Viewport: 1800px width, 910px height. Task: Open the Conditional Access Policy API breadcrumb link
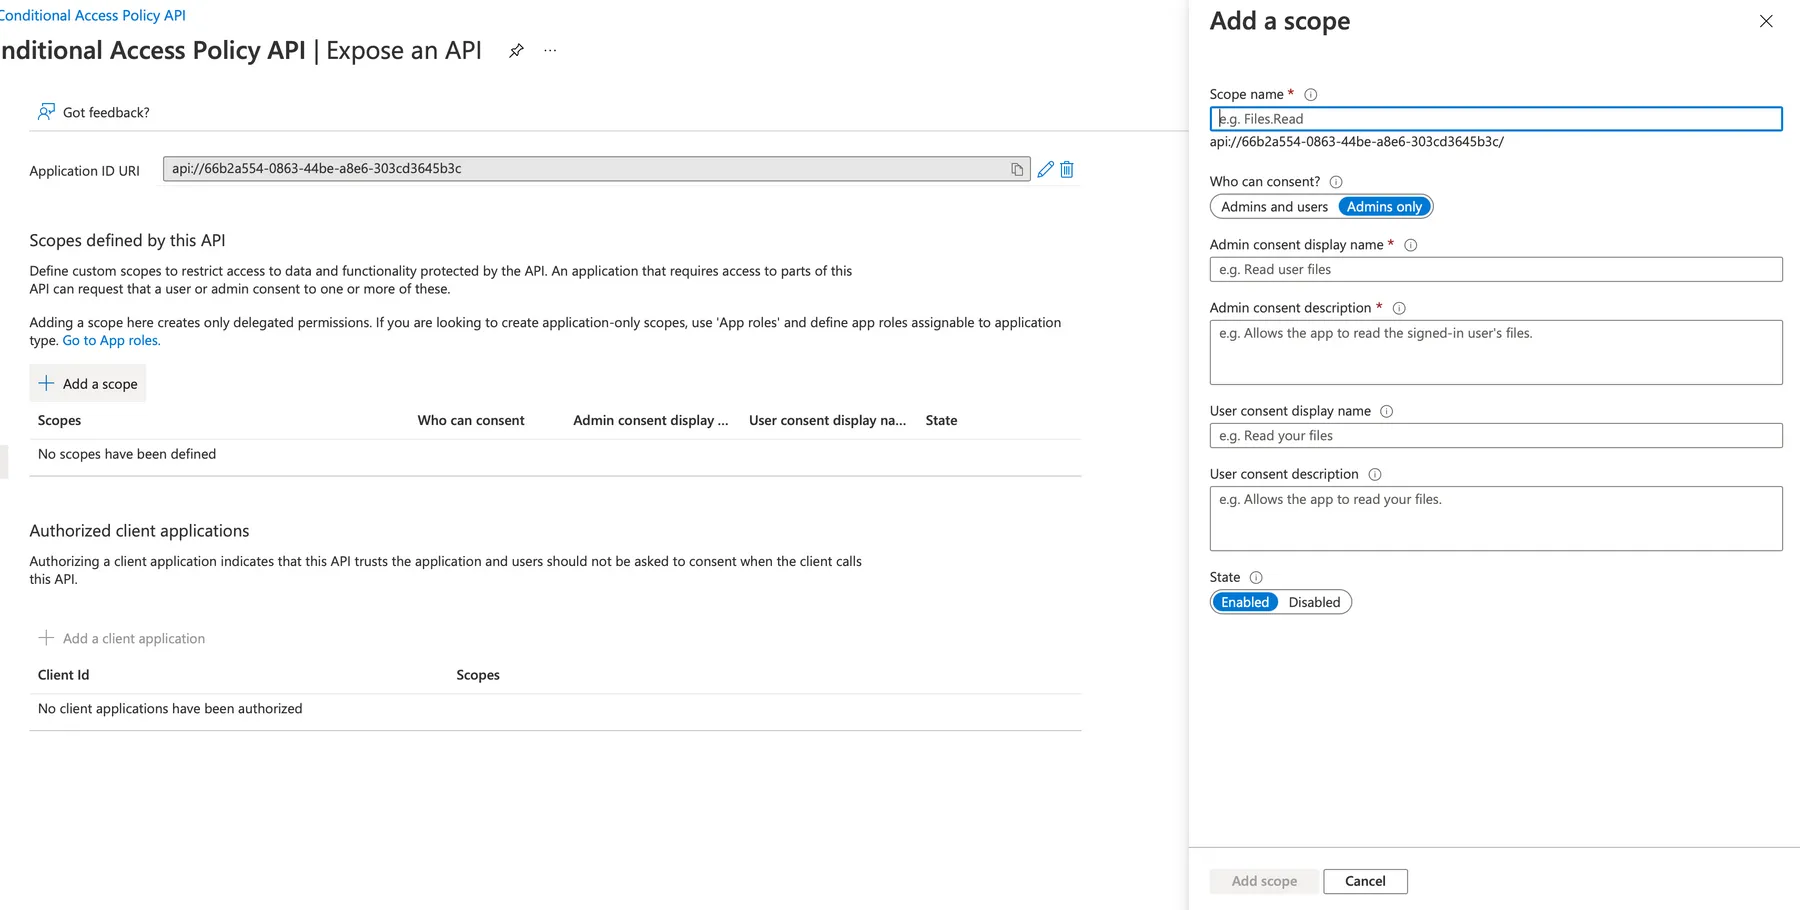(92, 16)
